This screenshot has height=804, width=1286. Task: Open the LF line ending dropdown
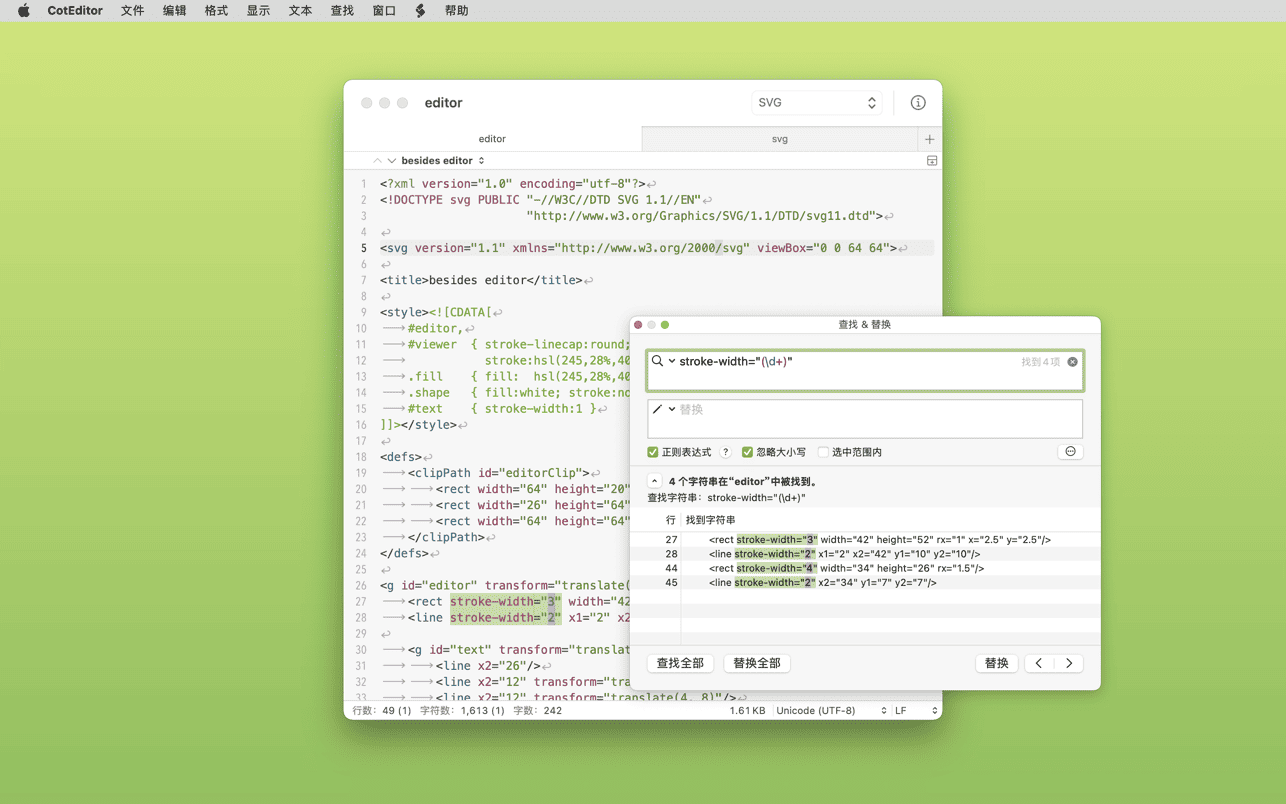click(x=916, y=711)
